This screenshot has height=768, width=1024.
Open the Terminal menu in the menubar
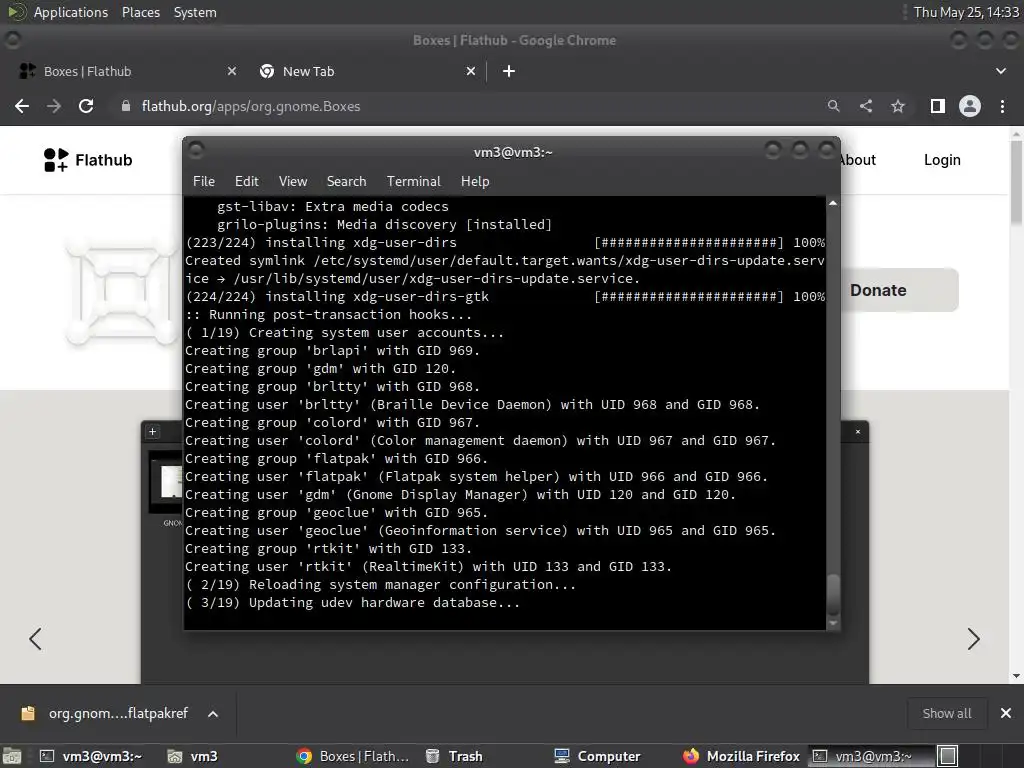coord(413,181)
